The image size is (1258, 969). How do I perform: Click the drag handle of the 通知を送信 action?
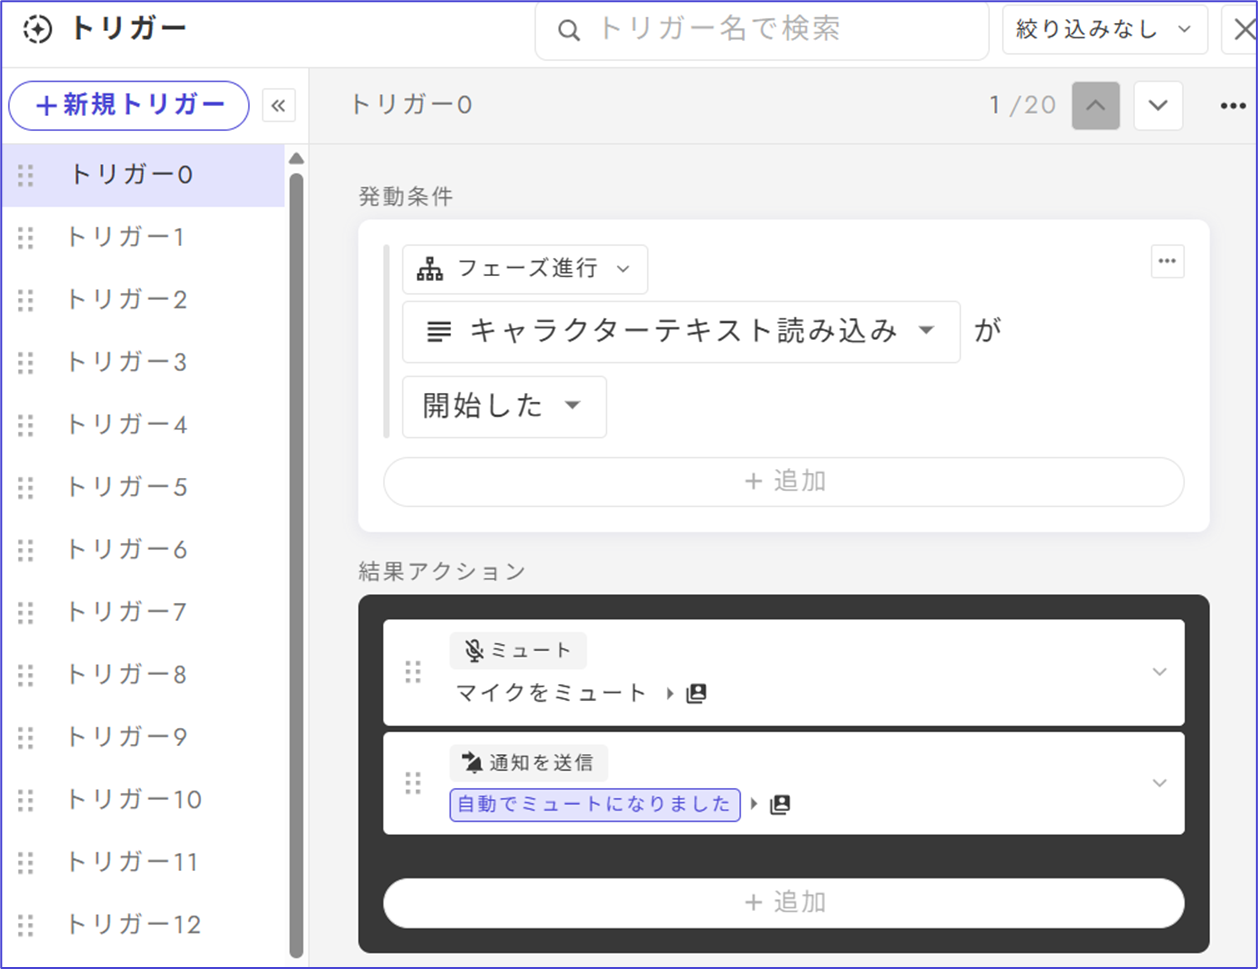pyautogui.click(x=413, y=783)
